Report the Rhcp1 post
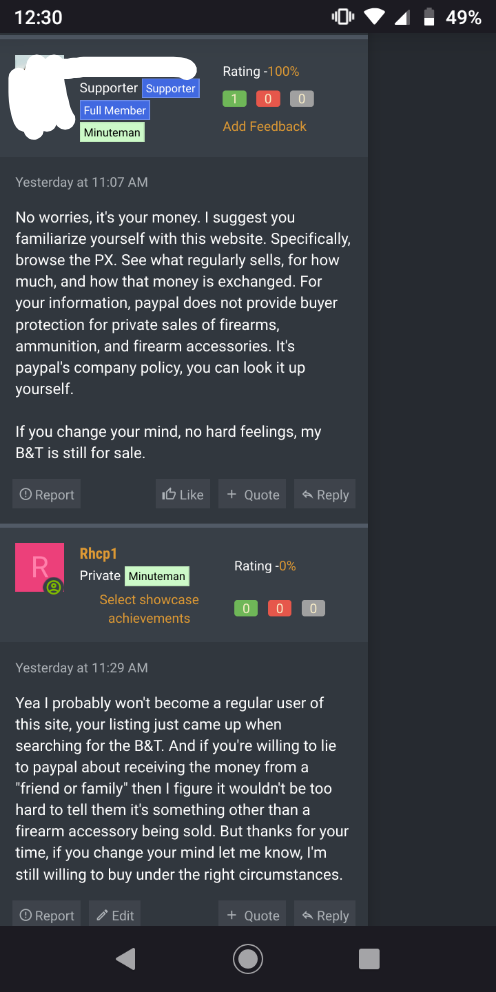 point(47,914)
